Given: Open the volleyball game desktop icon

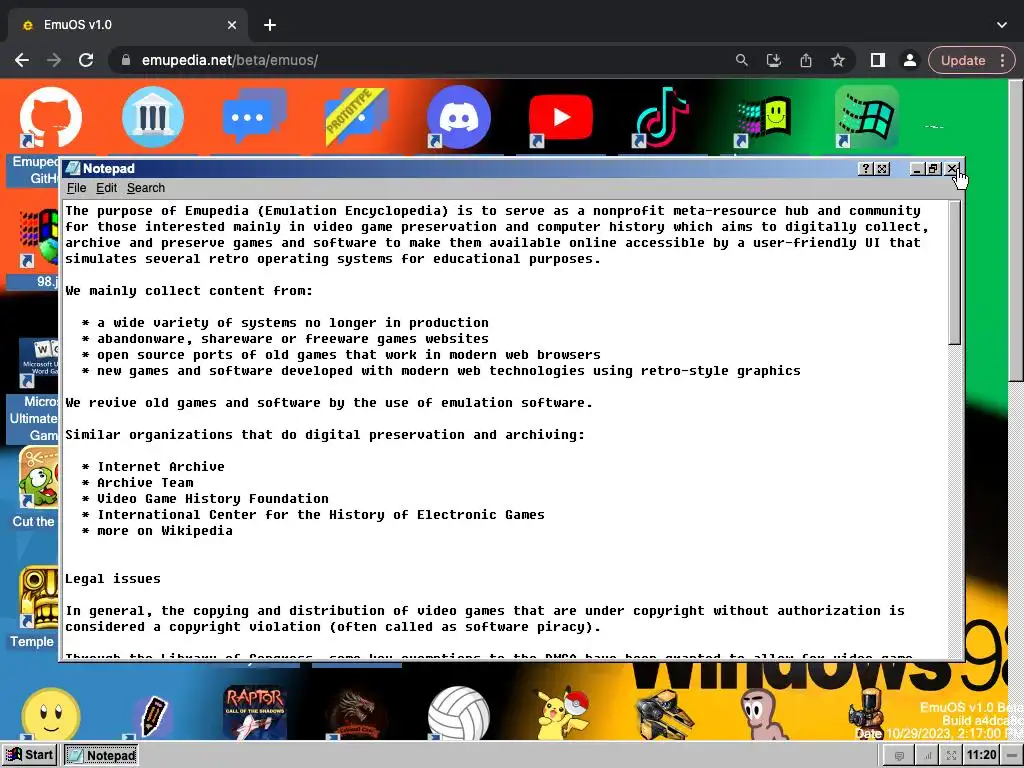Looking at the screenshot, I should click(x=458, y=713).
